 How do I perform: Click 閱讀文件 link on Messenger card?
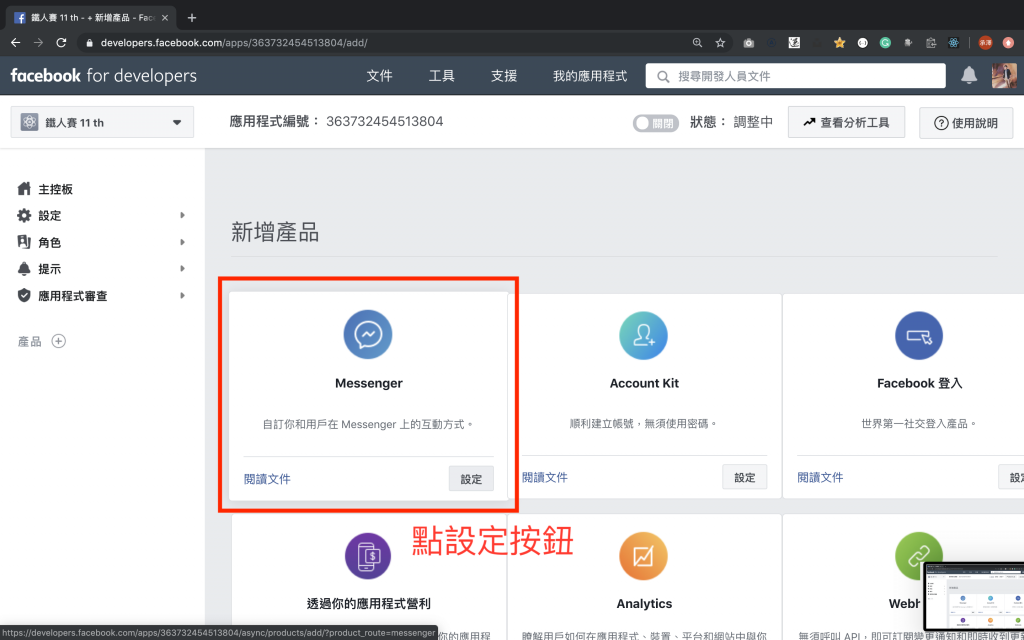pos(267,479)
